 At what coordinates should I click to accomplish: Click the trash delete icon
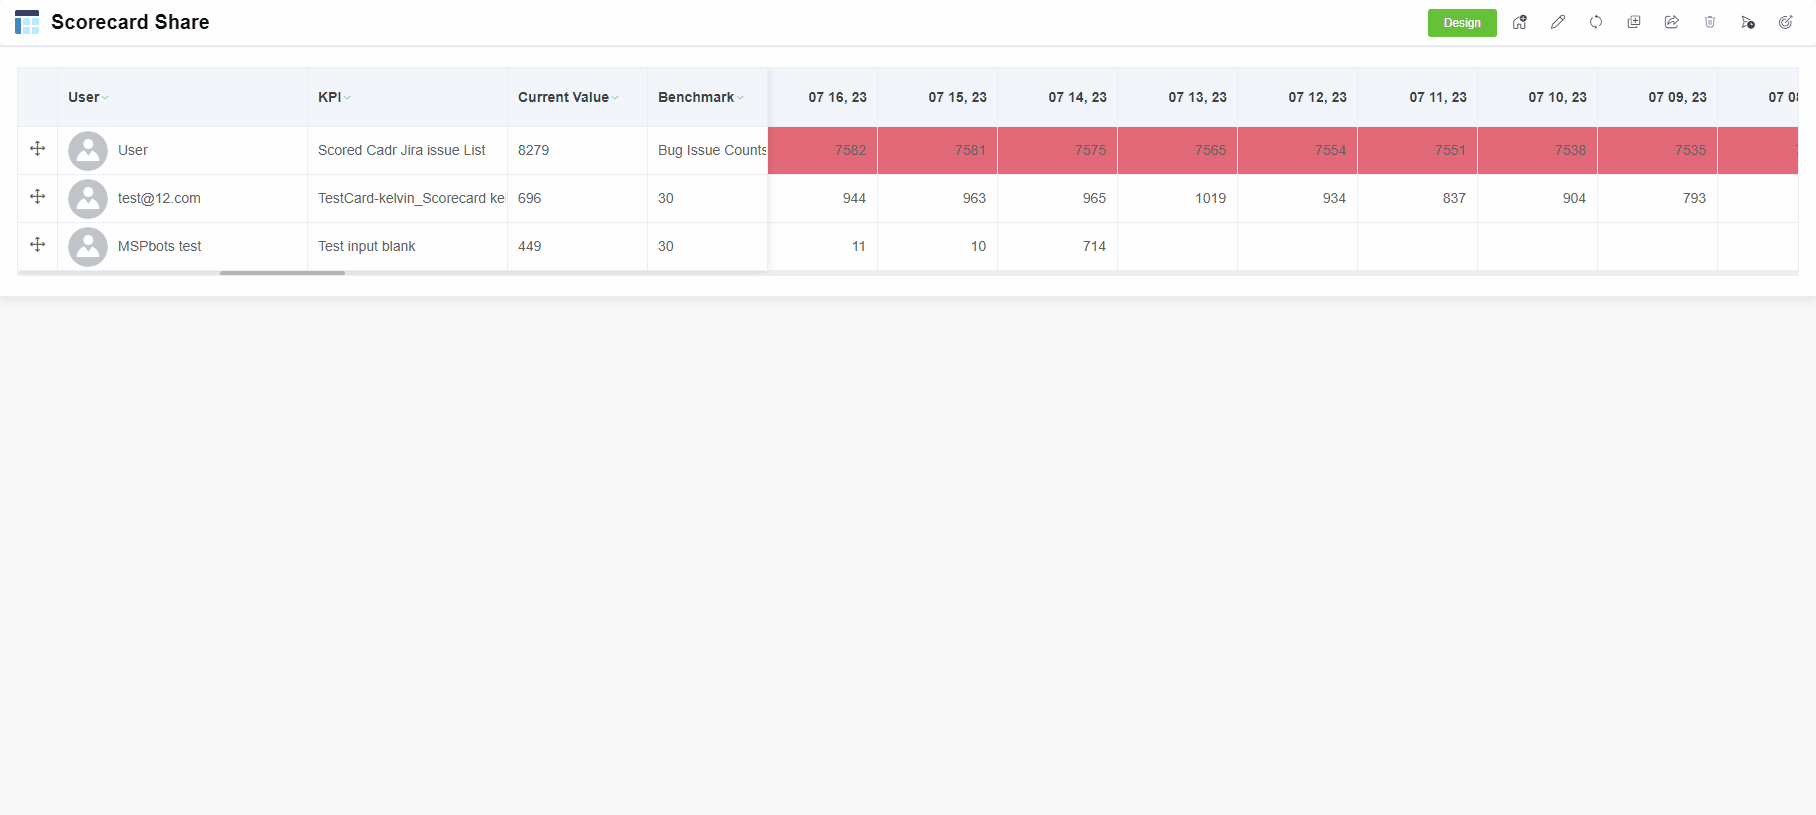1709,22
